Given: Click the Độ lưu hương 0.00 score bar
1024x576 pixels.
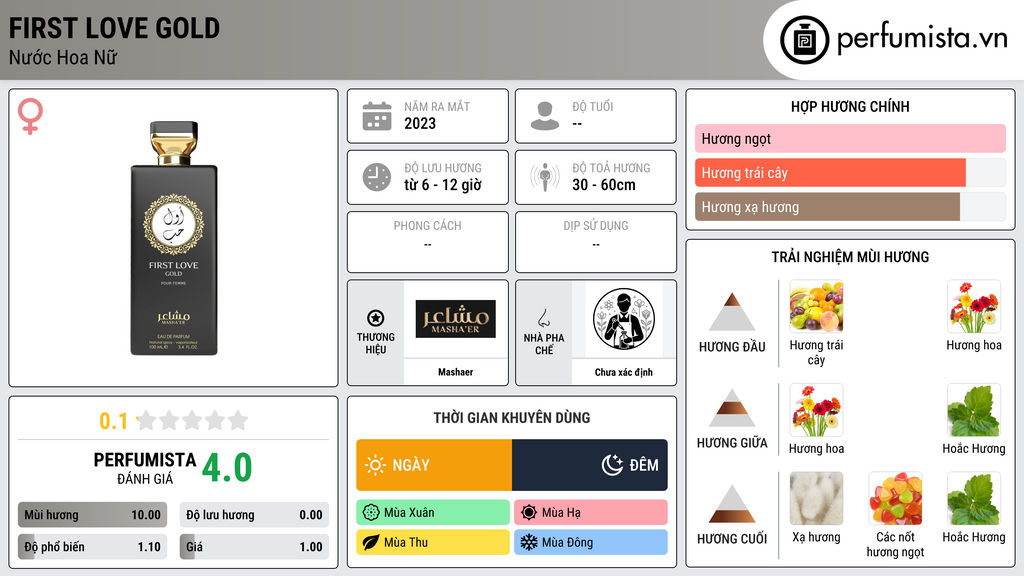Looking at the screenshot, I should (x=254, y=515).
